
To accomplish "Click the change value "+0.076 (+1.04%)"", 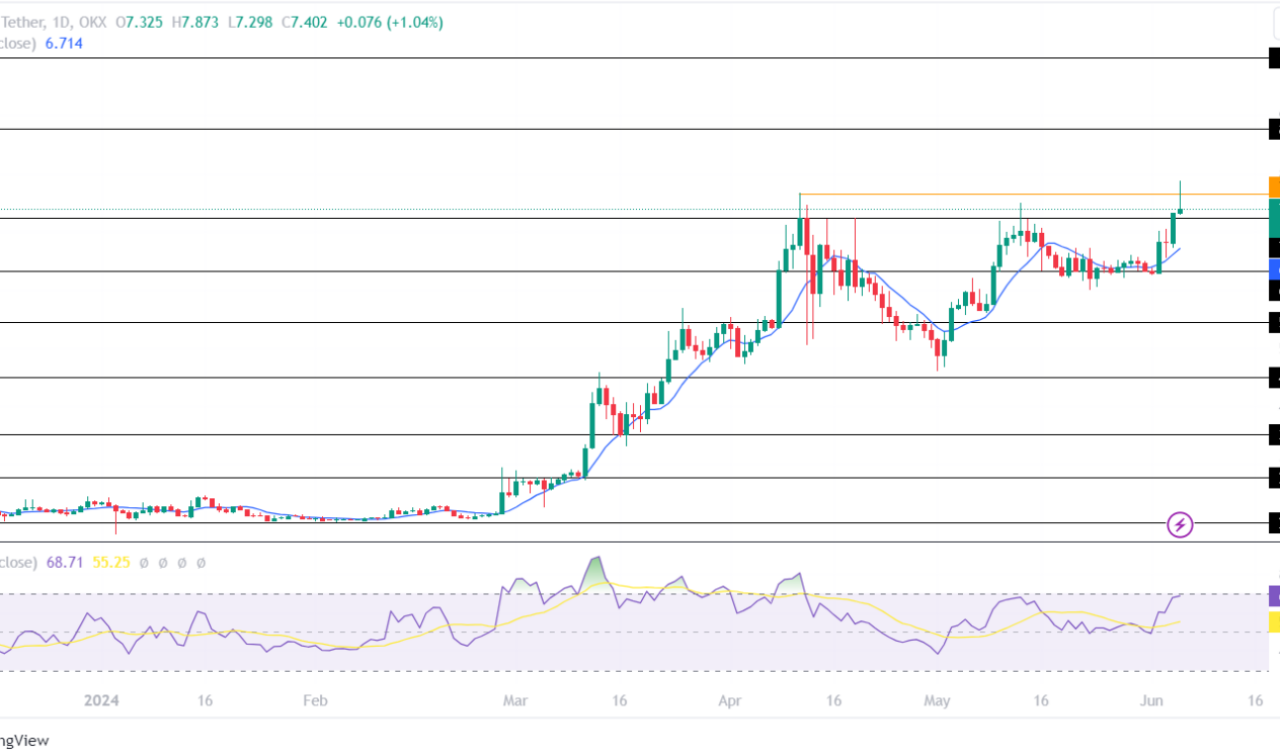I will tap(388, 22).
